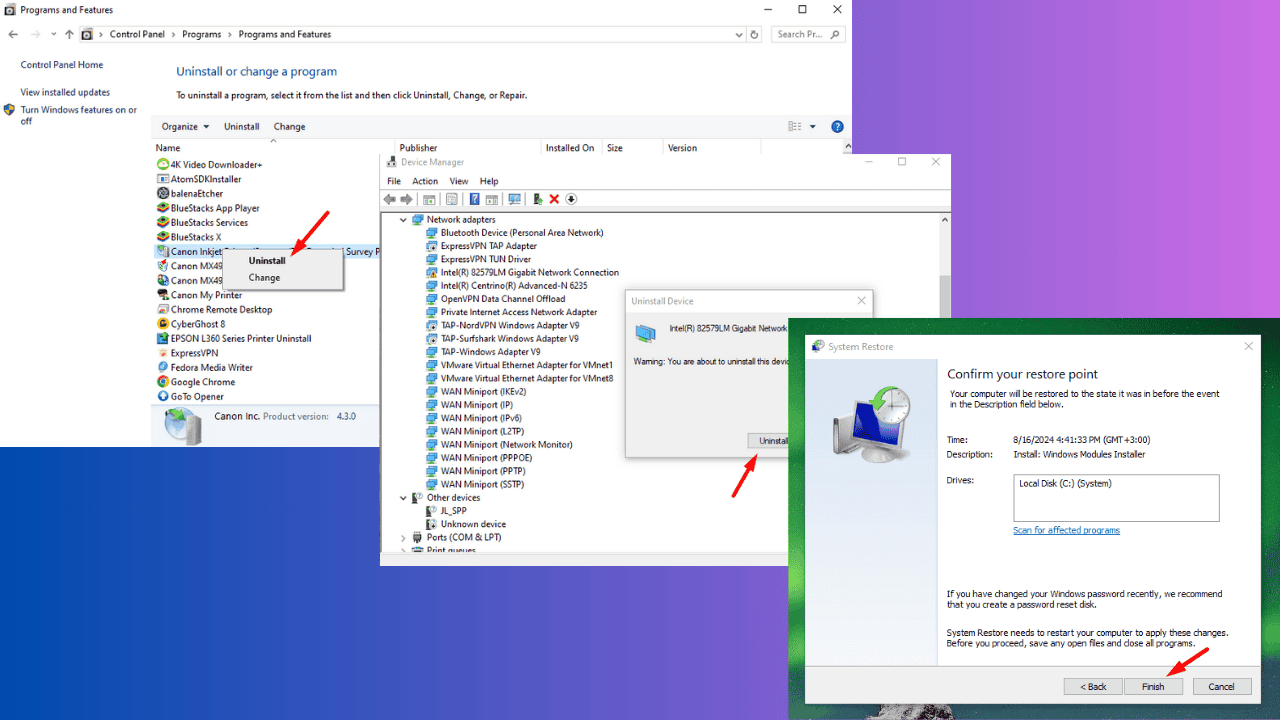The height and width of the screenshot is (720, 1280).
Task: Click Scan for hardware changes monitor icon
Action: pyautogui.click(x=514, y=199)
